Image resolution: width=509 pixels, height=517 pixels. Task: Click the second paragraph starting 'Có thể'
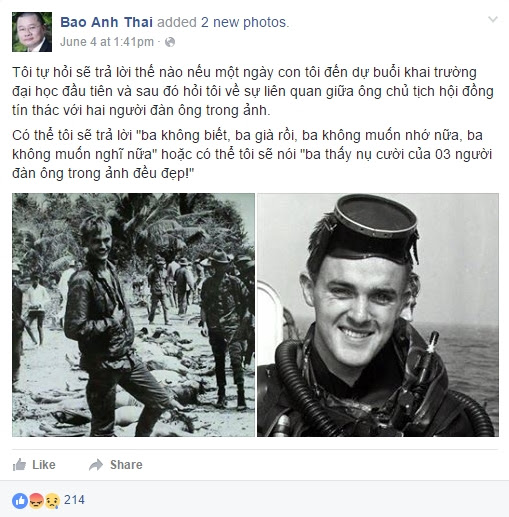click(x=252, y=154)
